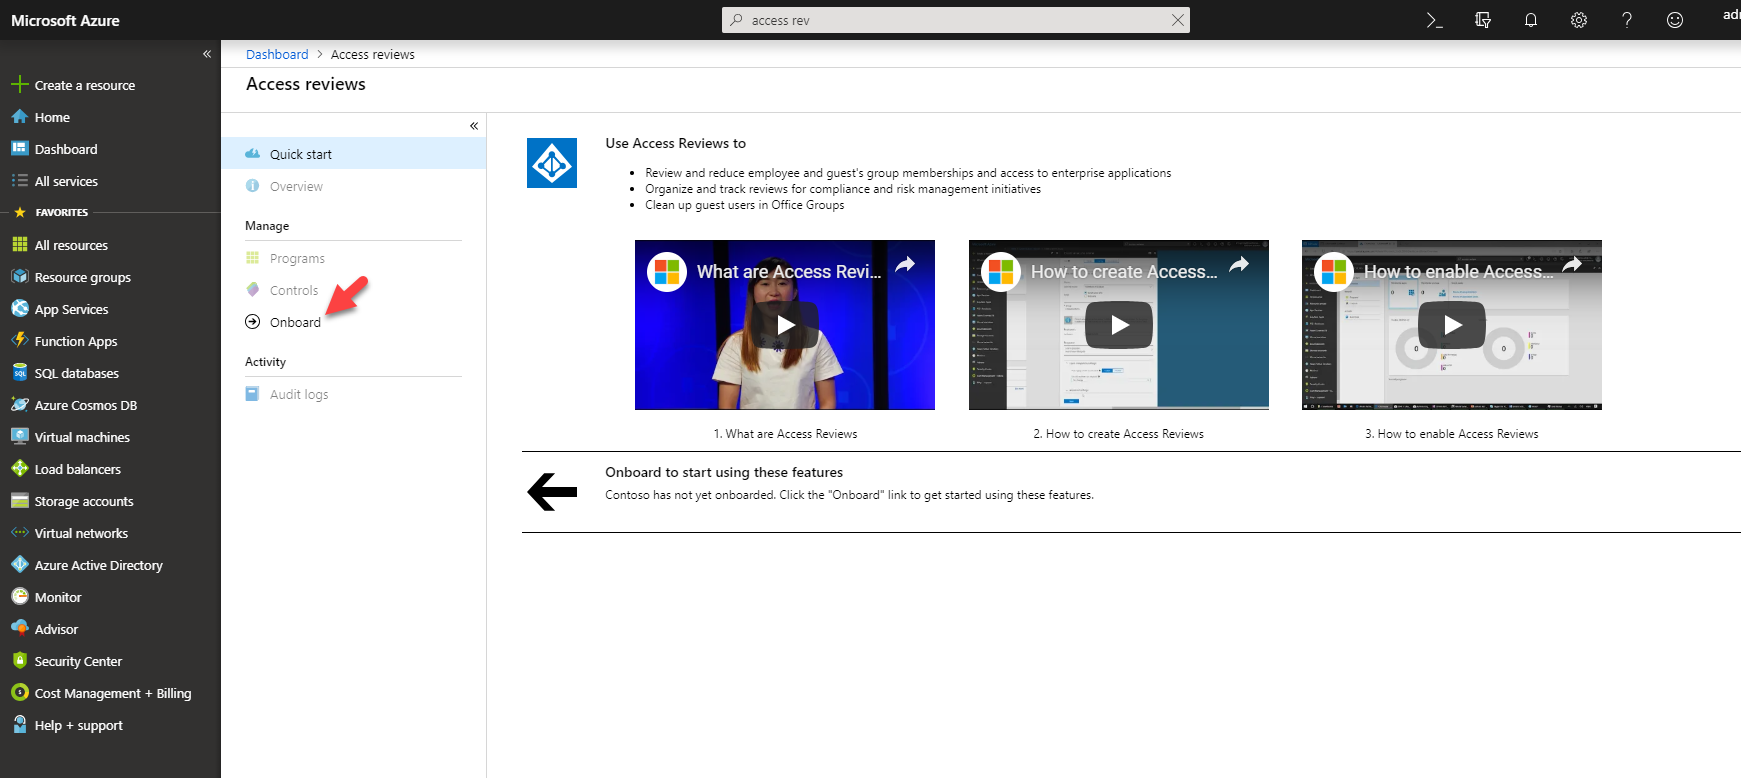Click into the search field at top
Screen dimensions: 1741x778
coord(950,20)
